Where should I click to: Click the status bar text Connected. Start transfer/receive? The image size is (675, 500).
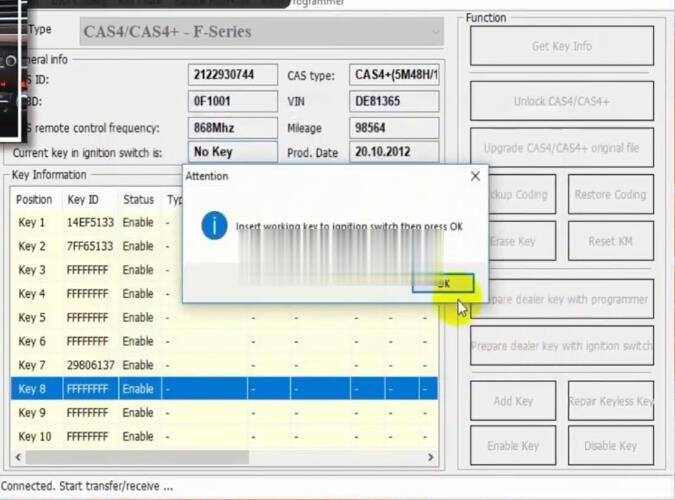pyautogui.click(x=87, y=486)
